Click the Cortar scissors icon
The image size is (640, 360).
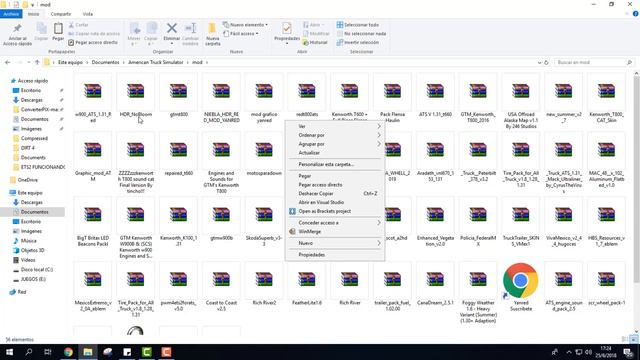71,25
